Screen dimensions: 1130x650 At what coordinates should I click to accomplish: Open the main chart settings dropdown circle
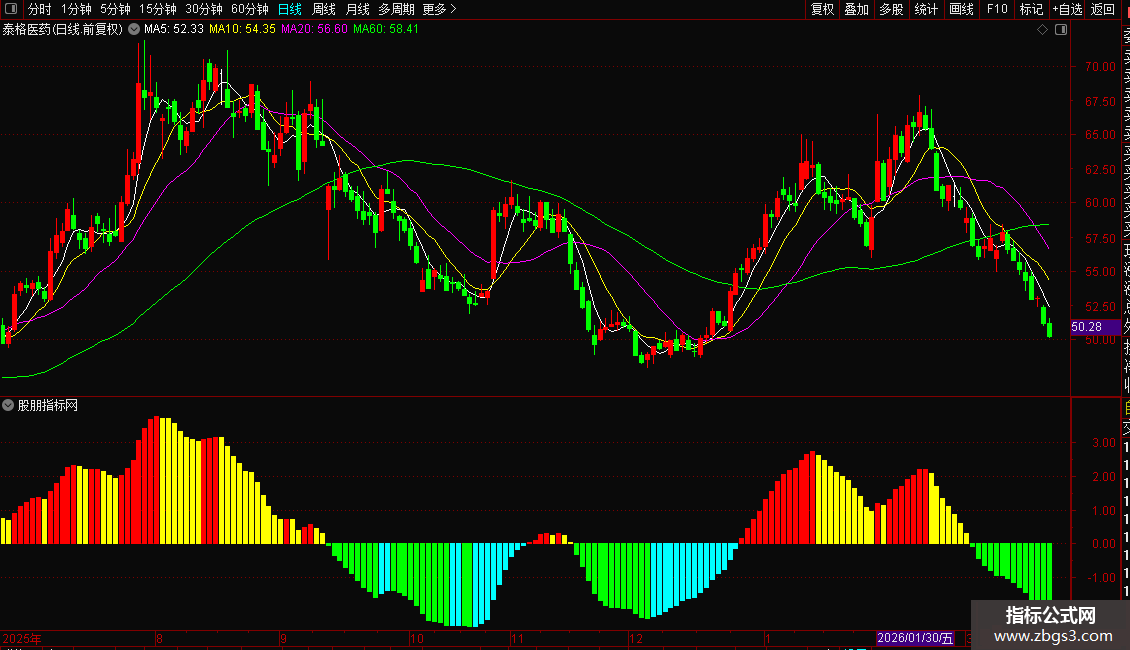pos(134,30)
